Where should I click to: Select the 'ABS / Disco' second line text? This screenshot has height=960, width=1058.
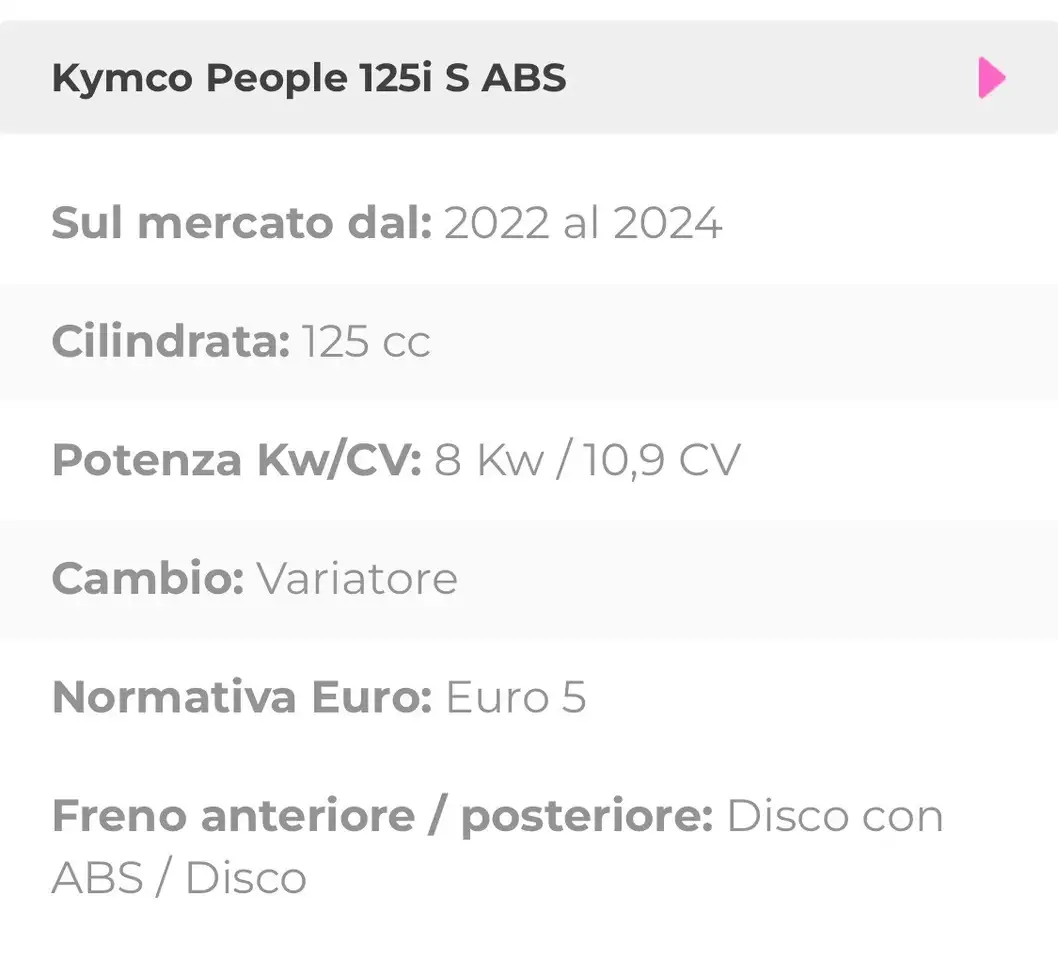point(179,878)
